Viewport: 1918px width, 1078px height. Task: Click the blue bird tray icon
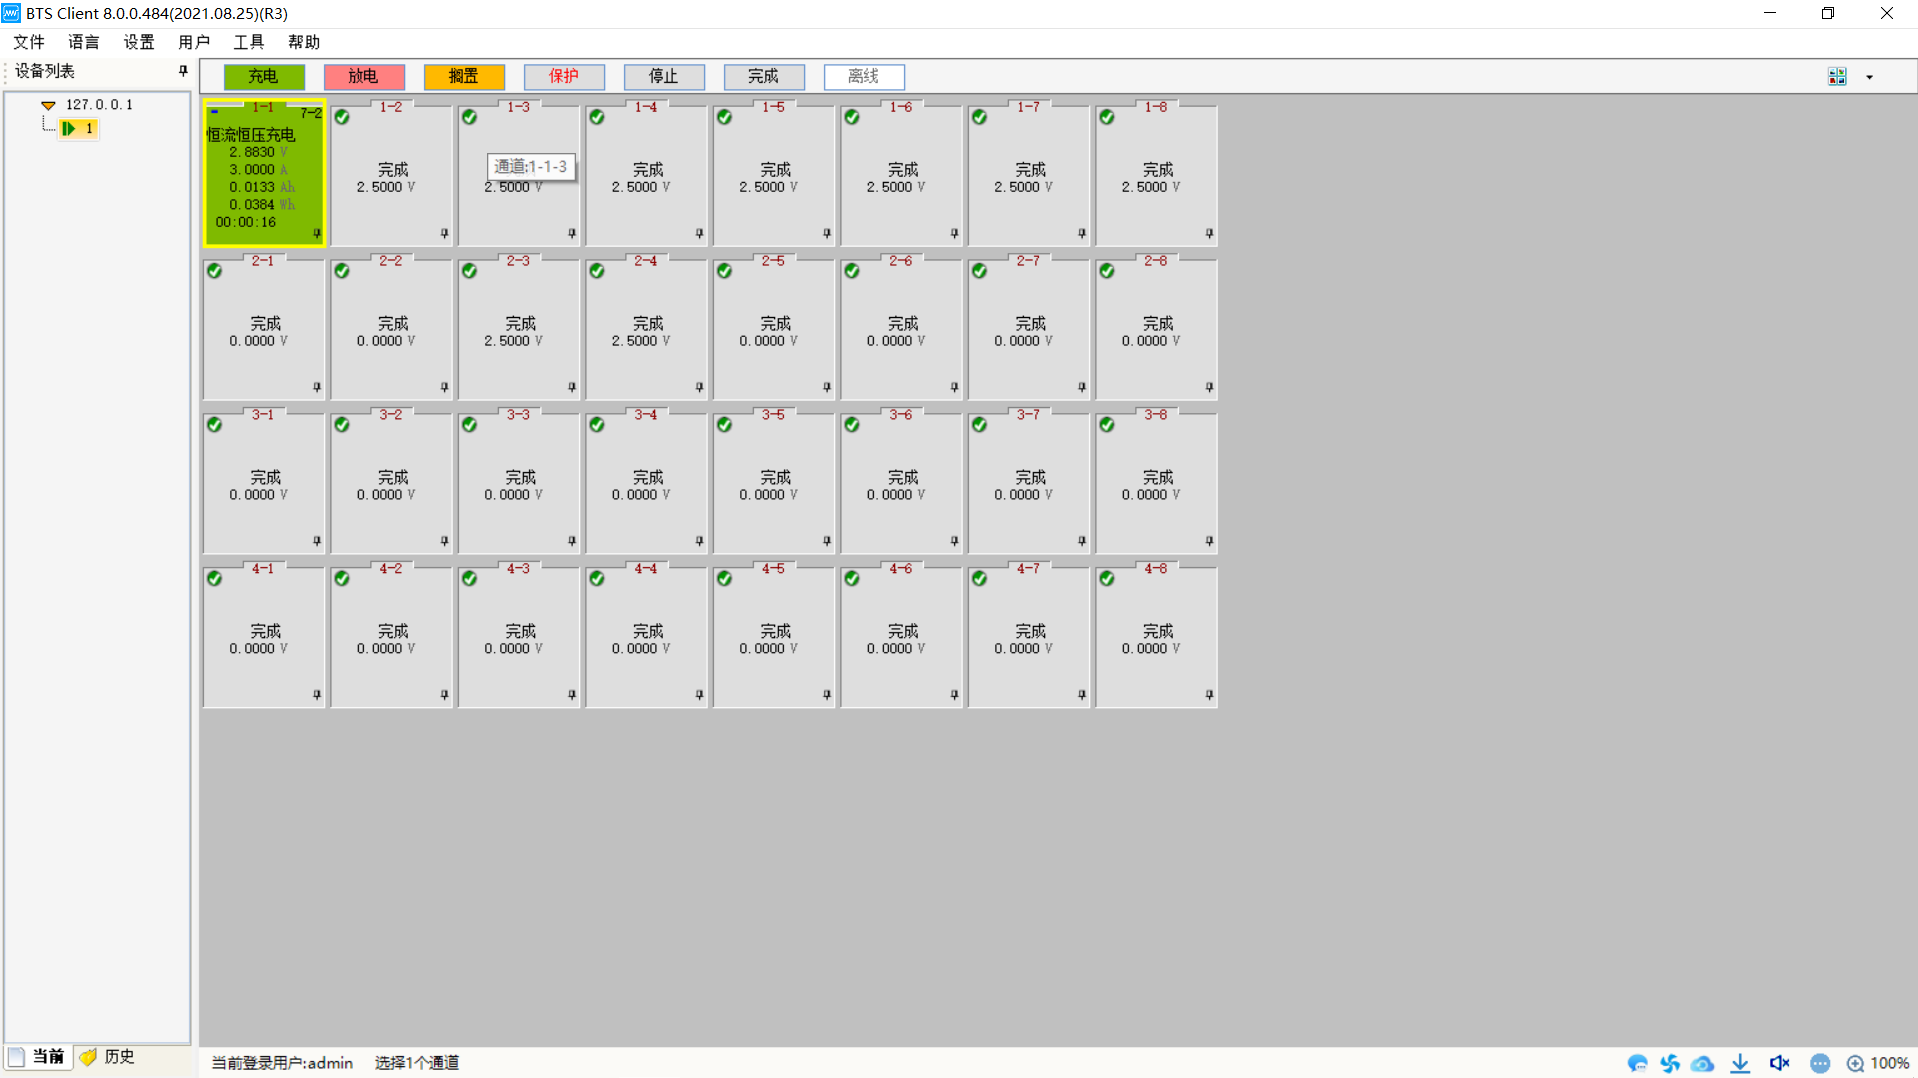click(1637, 1063)
